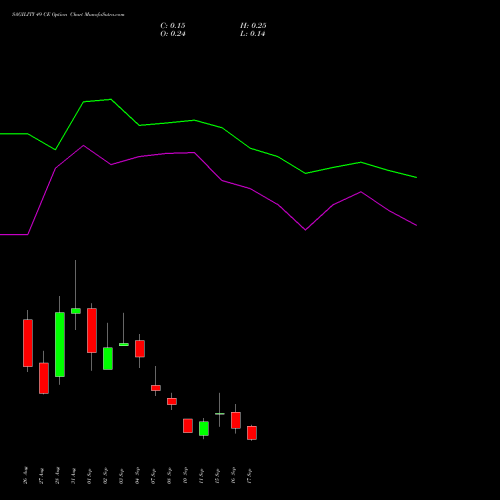500x500 pixels.
Task: Click the chart title text at top left
Action: point(68,15)
